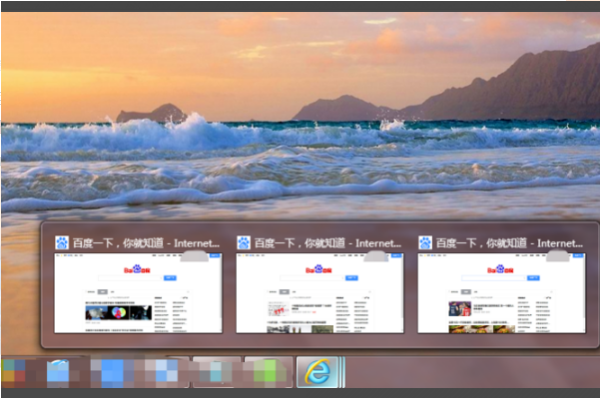Click the Baidu logo inside the middle preview

coord(319,269)
